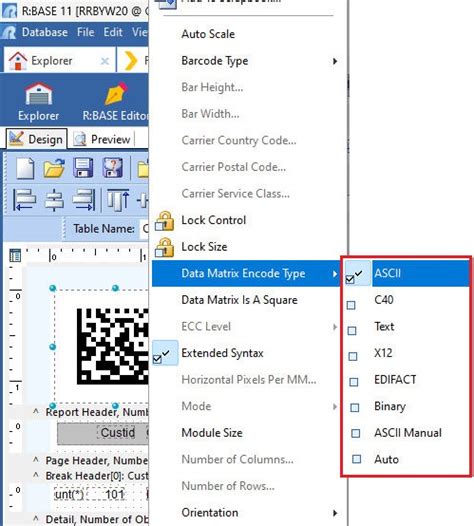Align selected objects left
The image size is (474, 526).
tap(24, 200)
